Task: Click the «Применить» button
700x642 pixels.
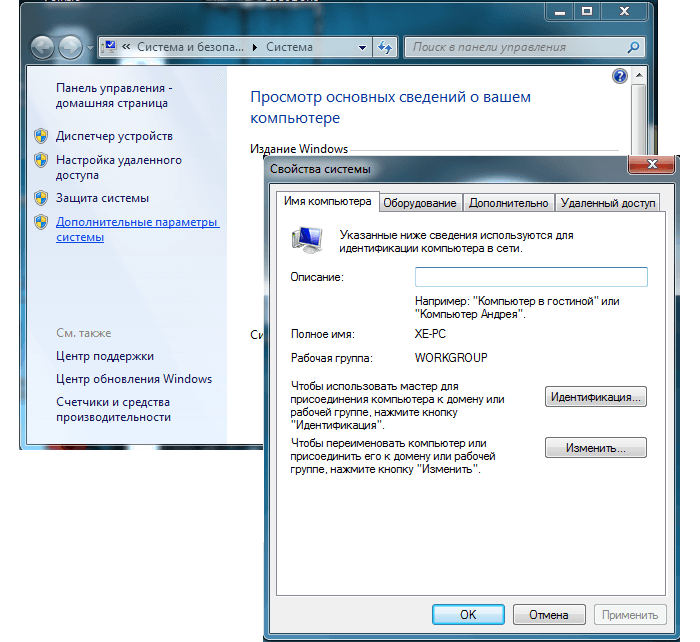Action: [x=630, y=615]
